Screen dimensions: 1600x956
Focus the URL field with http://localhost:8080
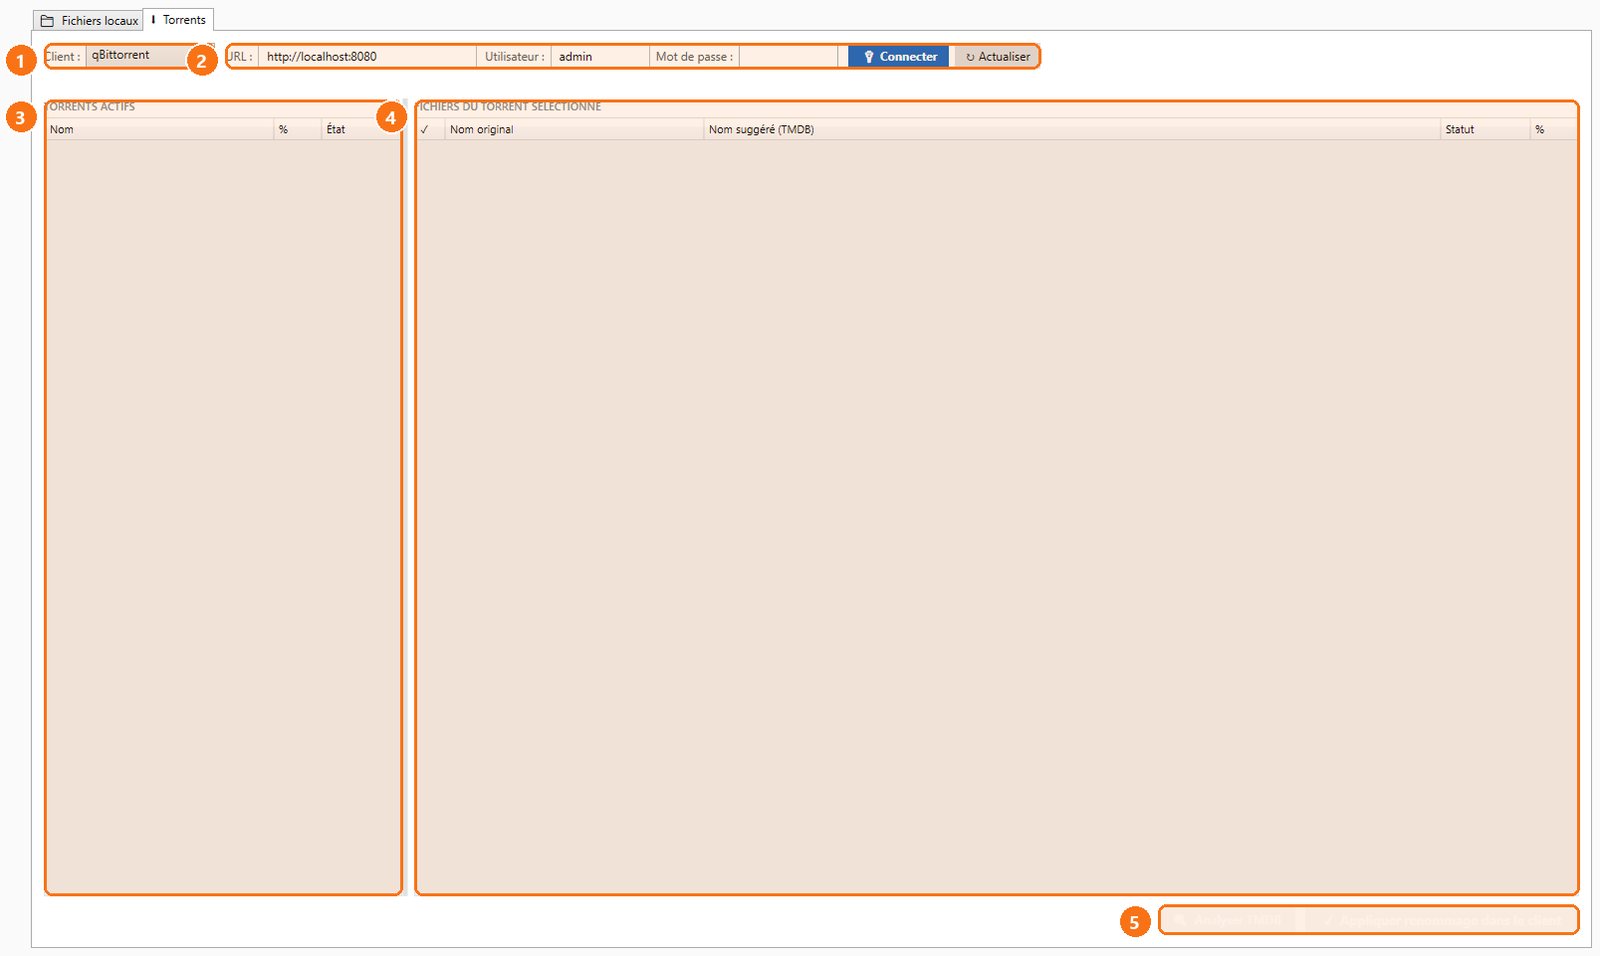367,57
